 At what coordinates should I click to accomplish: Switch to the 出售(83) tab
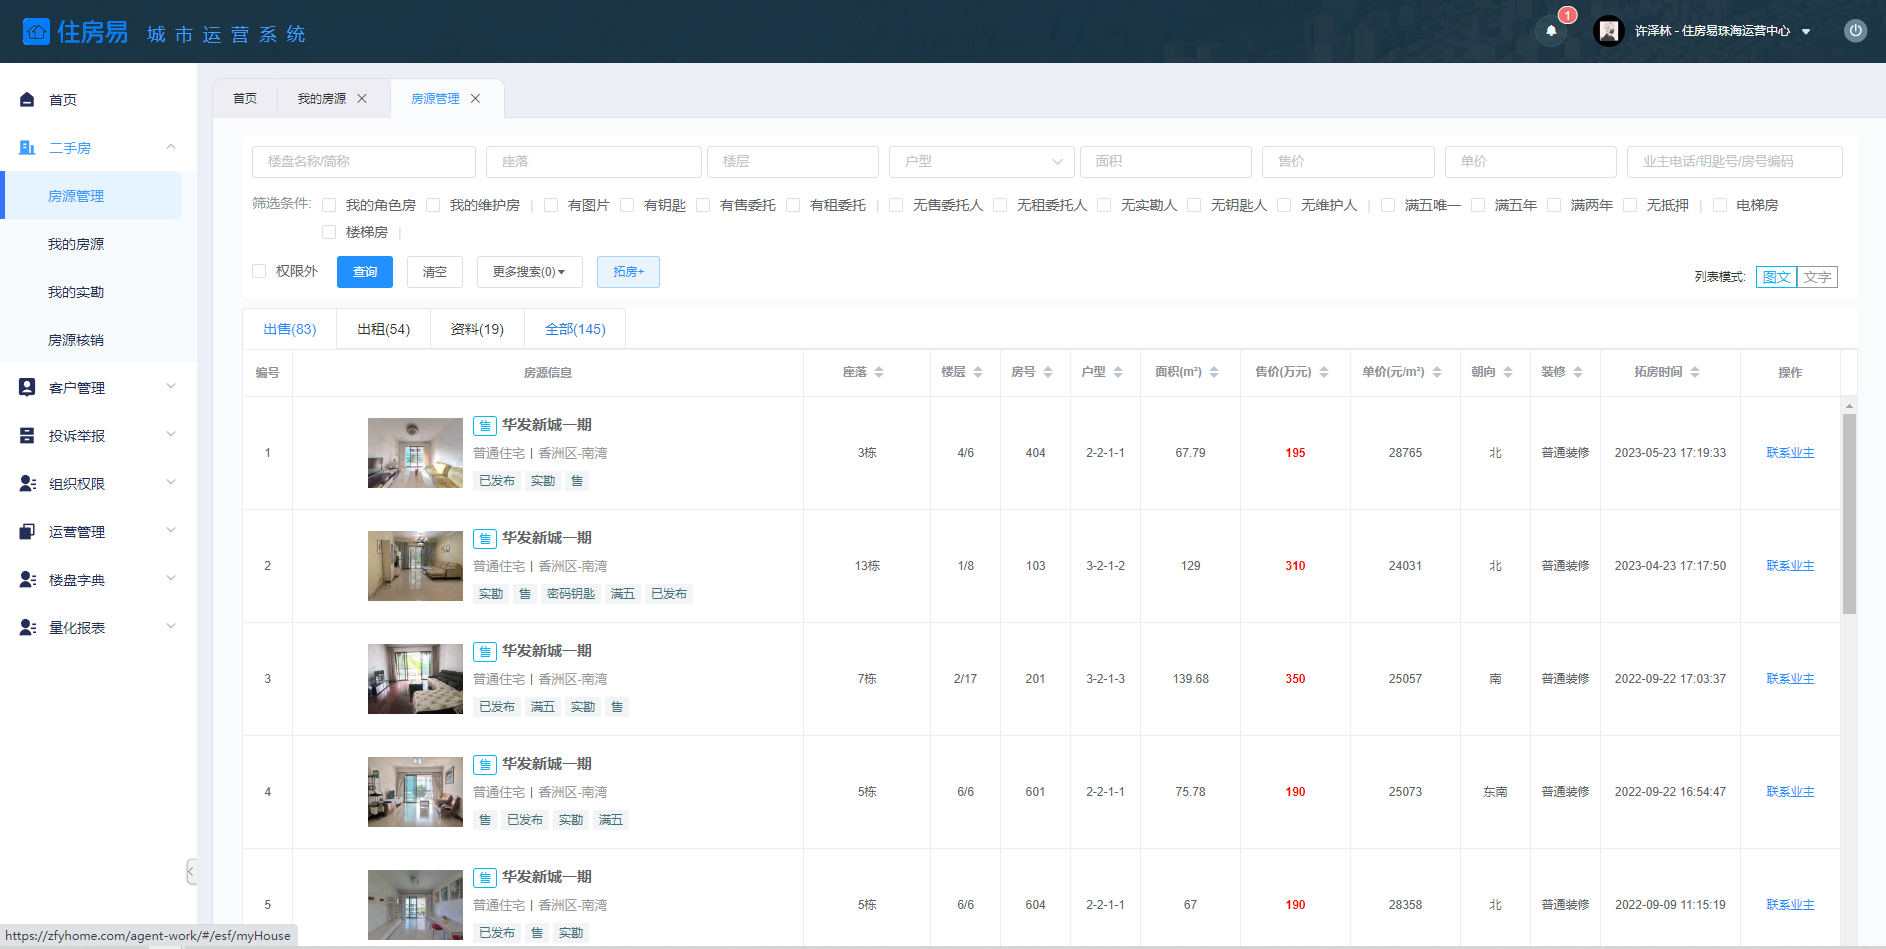pos(290,329)
